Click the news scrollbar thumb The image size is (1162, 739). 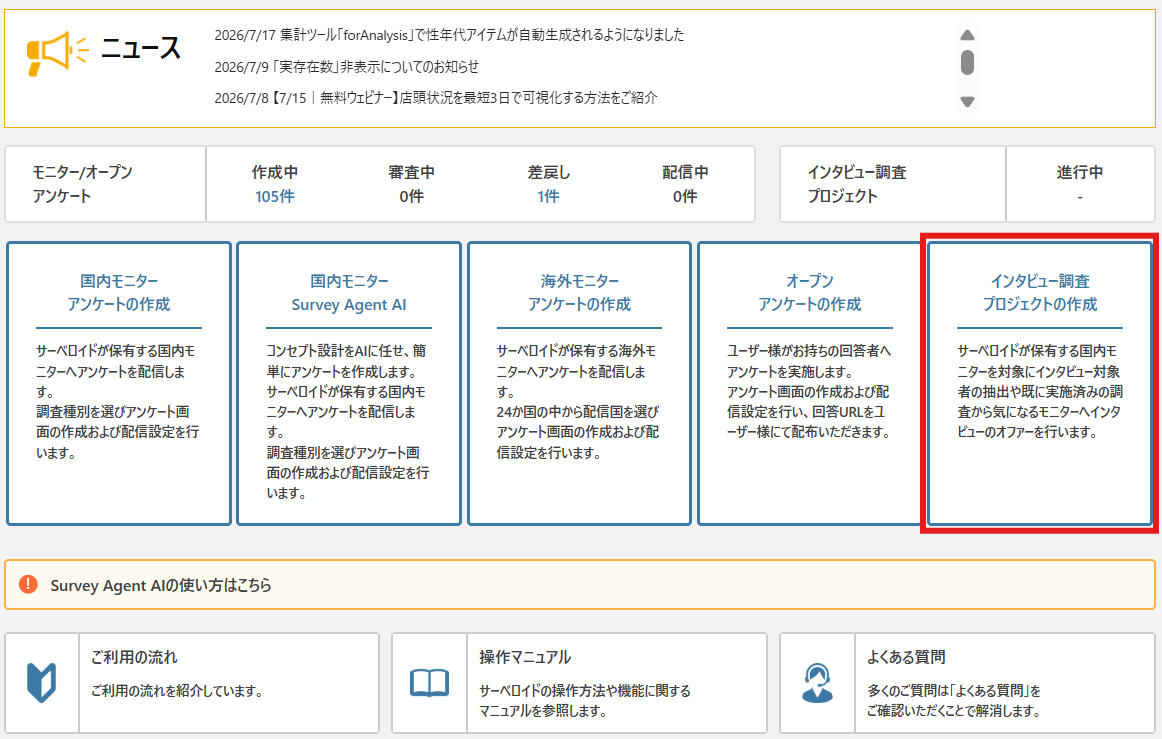tap(967, 62)
